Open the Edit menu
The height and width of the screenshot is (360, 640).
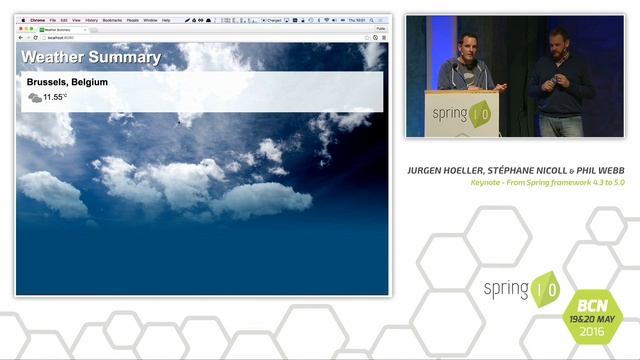click(x=64, y=20)
